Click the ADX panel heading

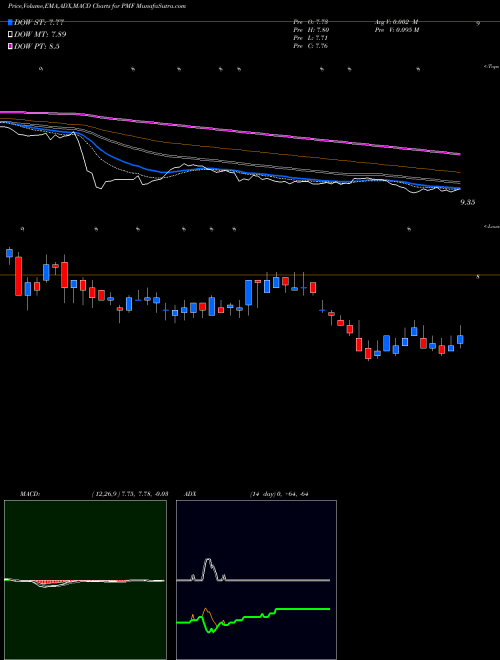pyautogui.click(x=191, y=494)
